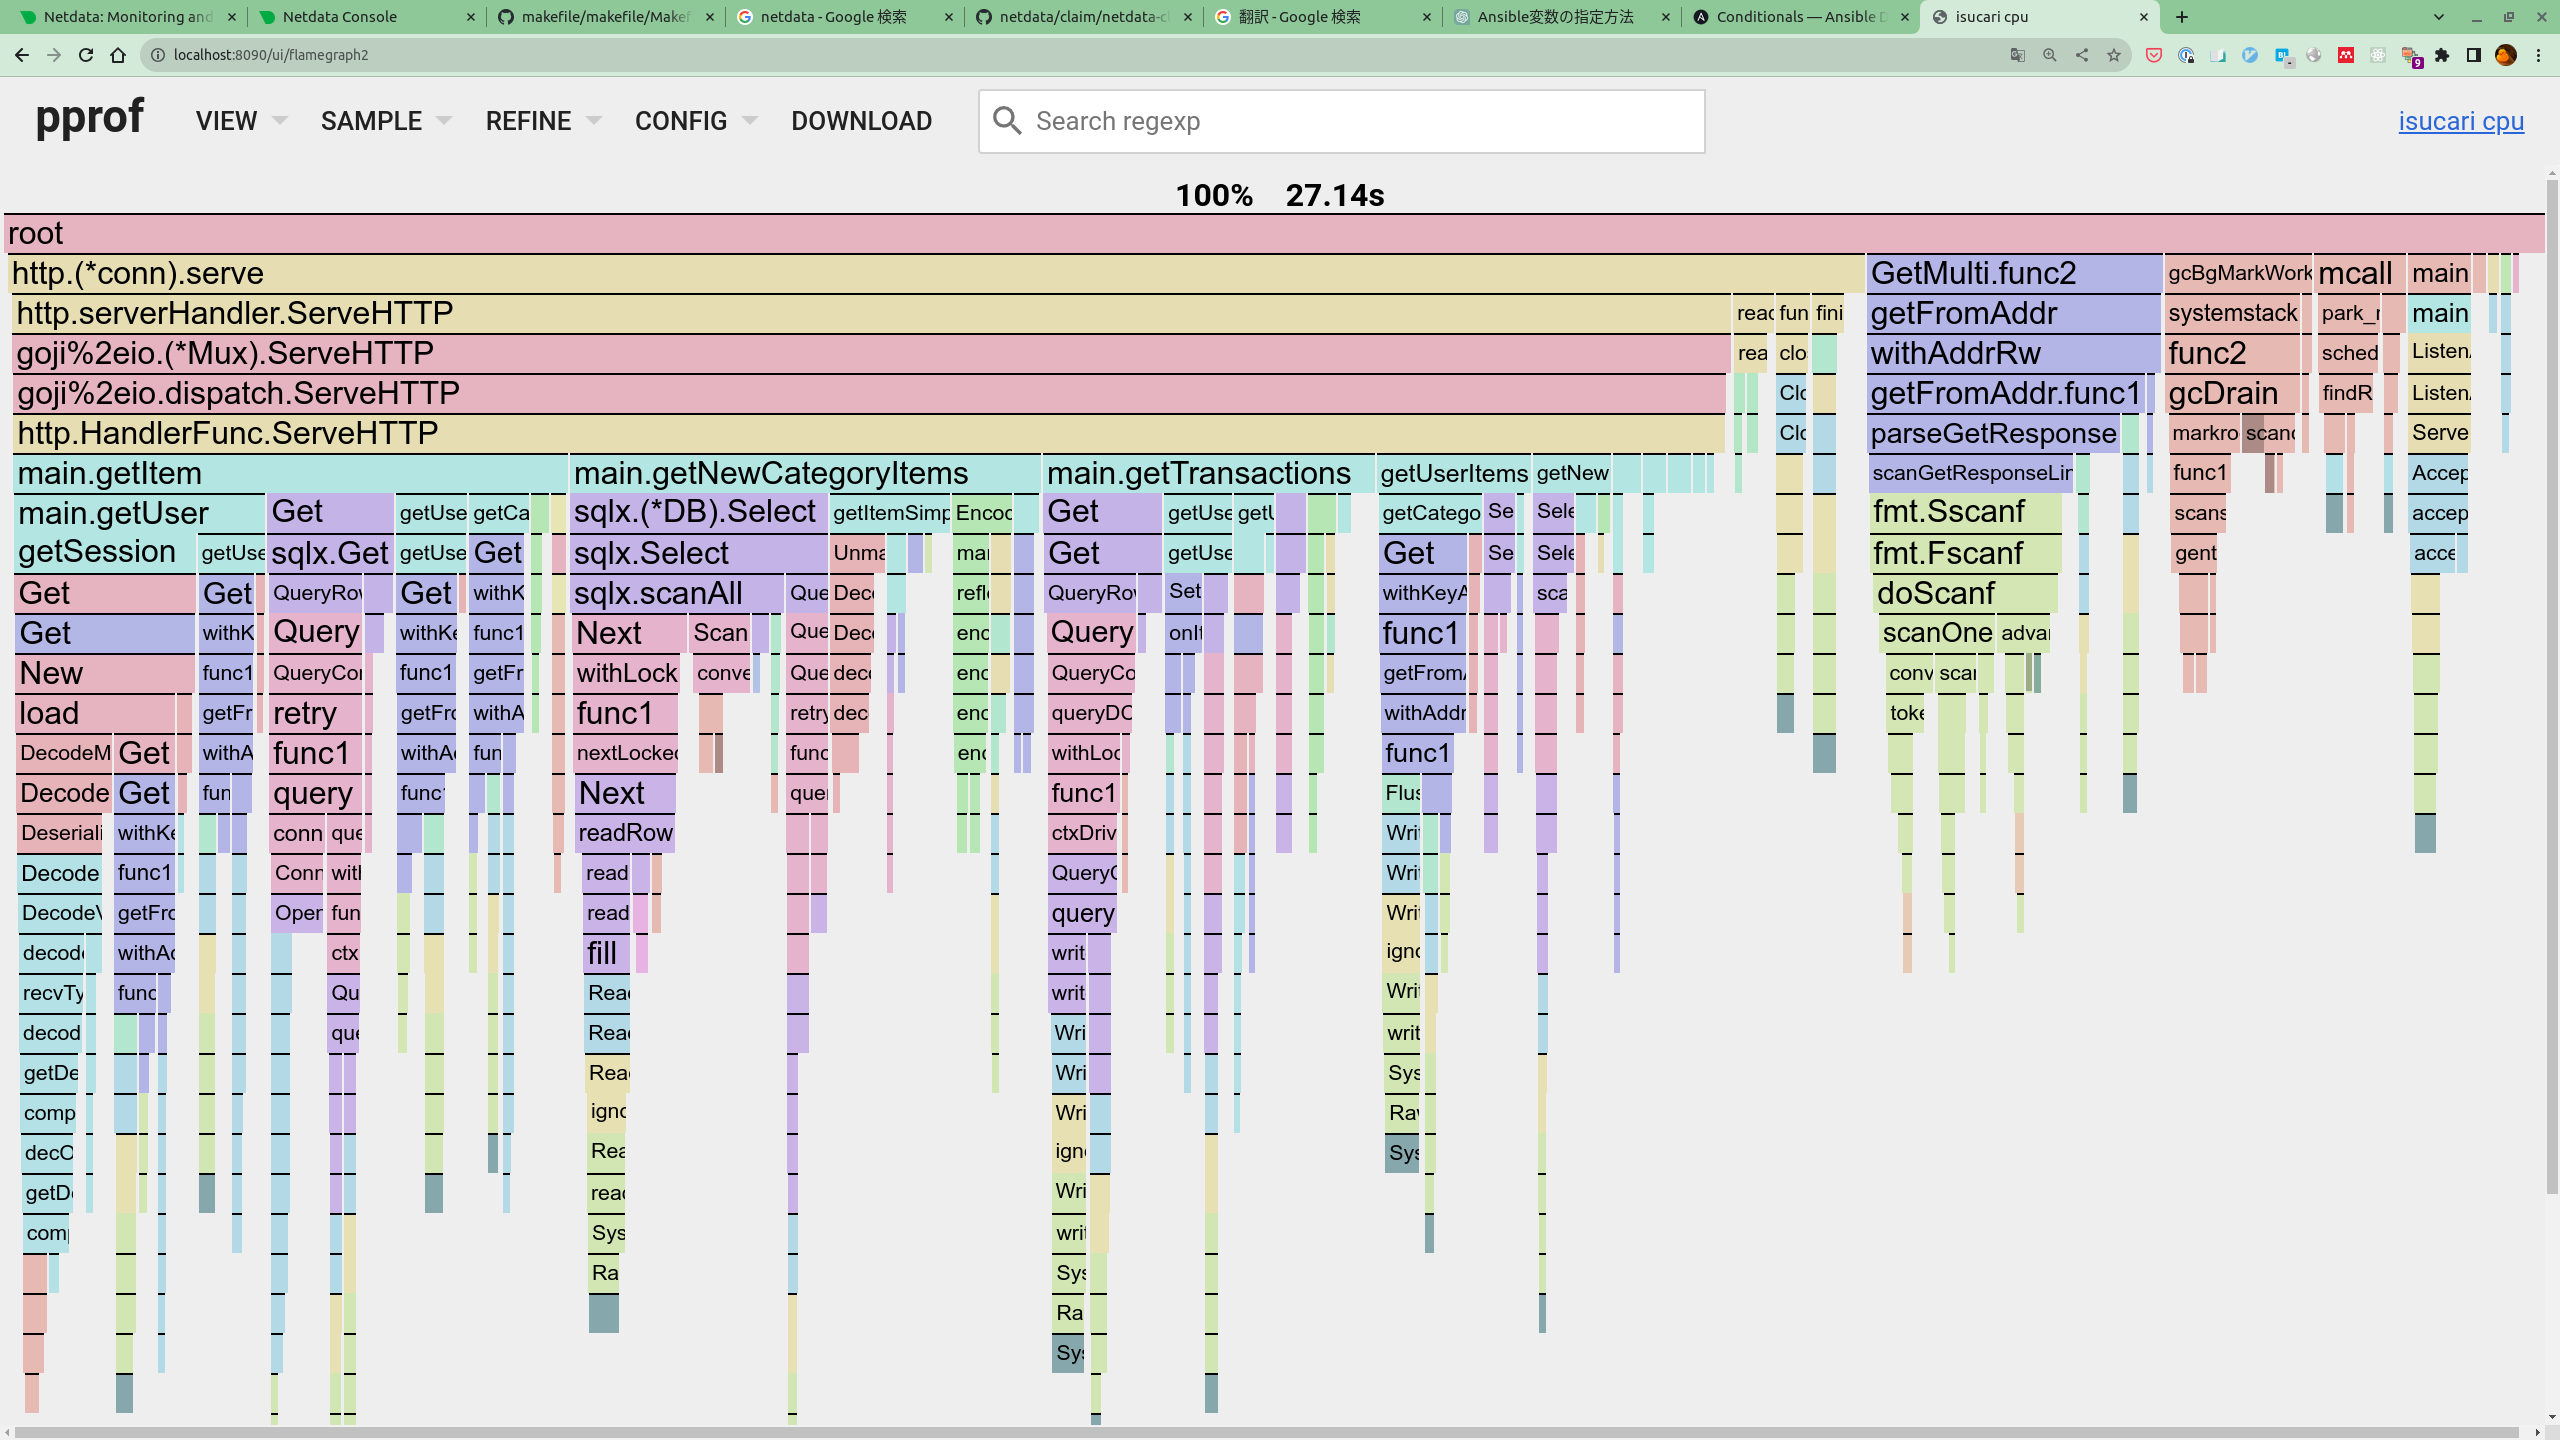
Task: Click the zoom magnifier icon in address bar
Action: [x=2049, y=55]
